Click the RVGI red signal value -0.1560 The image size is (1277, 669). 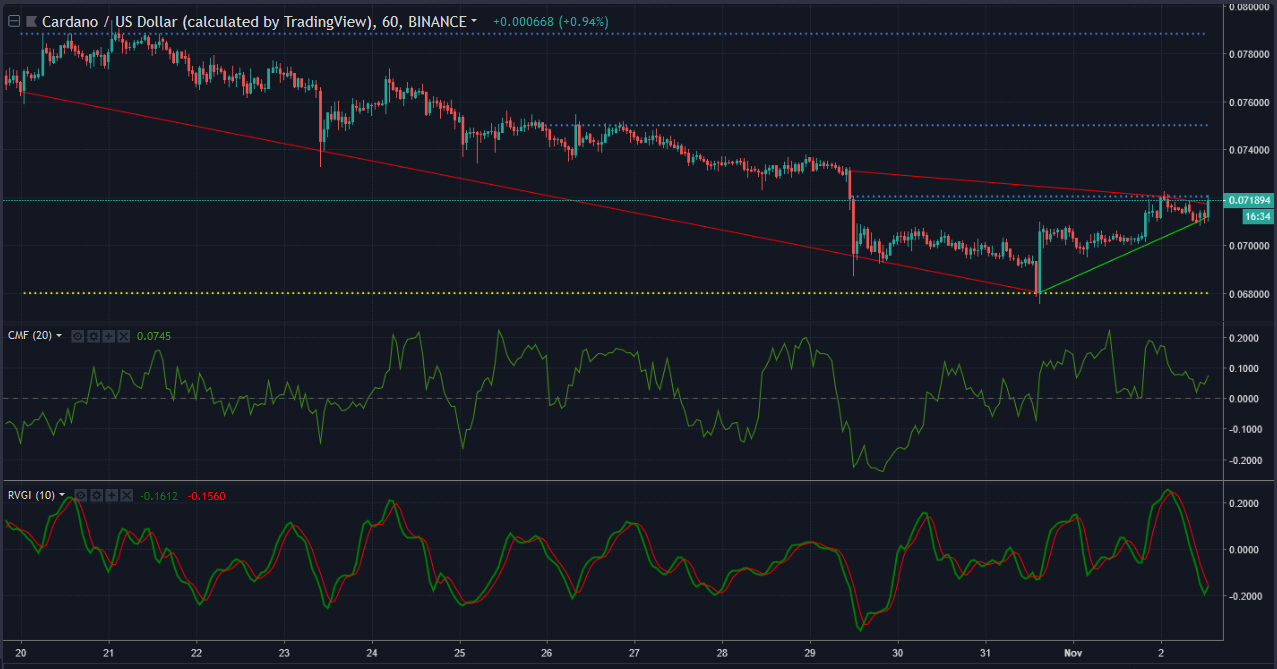207,495
